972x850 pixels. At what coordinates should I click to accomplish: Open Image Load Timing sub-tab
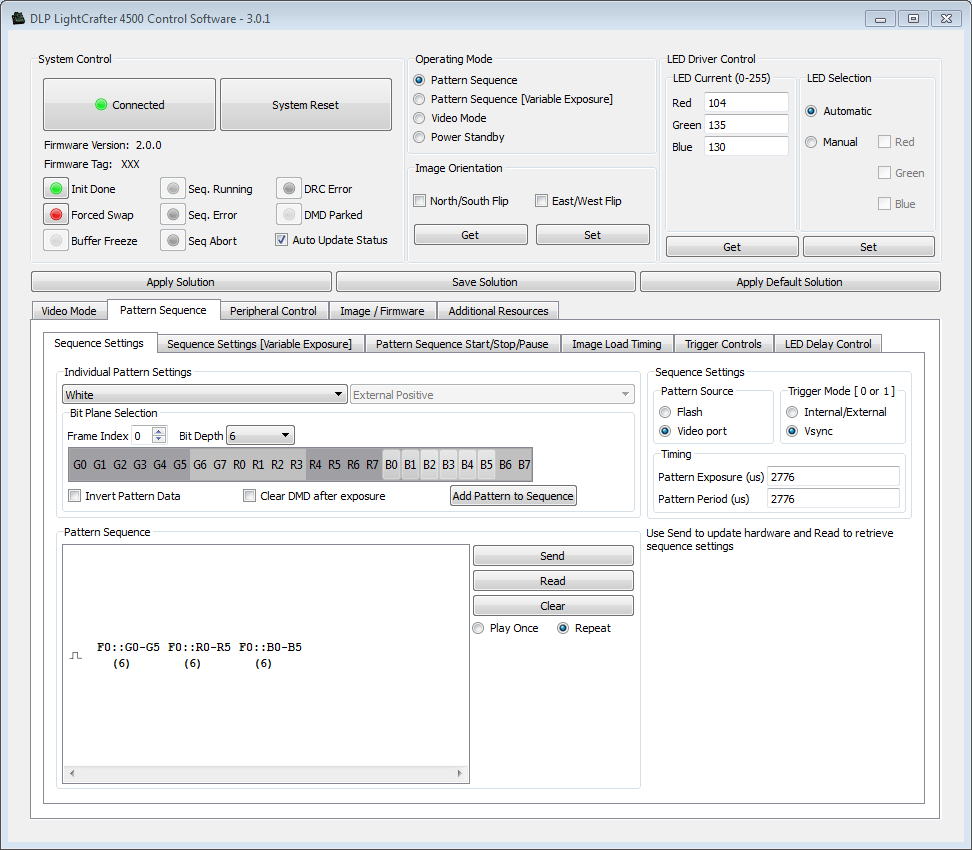[617, 343]
